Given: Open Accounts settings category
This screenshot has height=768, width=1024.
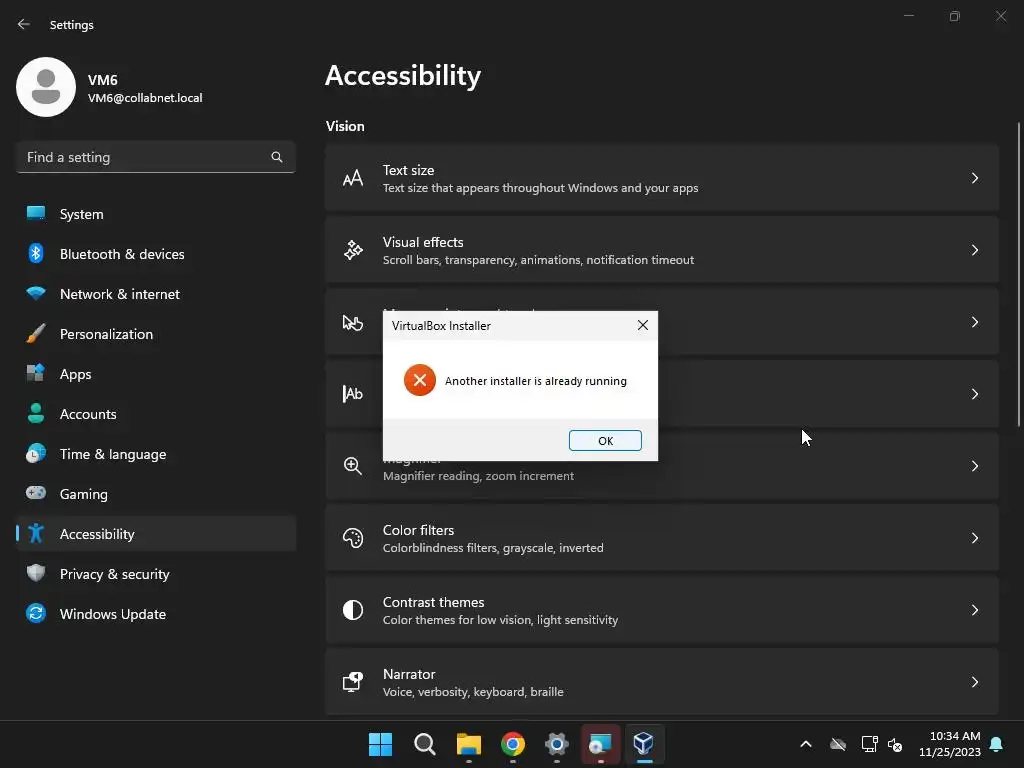Looking at the screenshot, I should point(155,414).
